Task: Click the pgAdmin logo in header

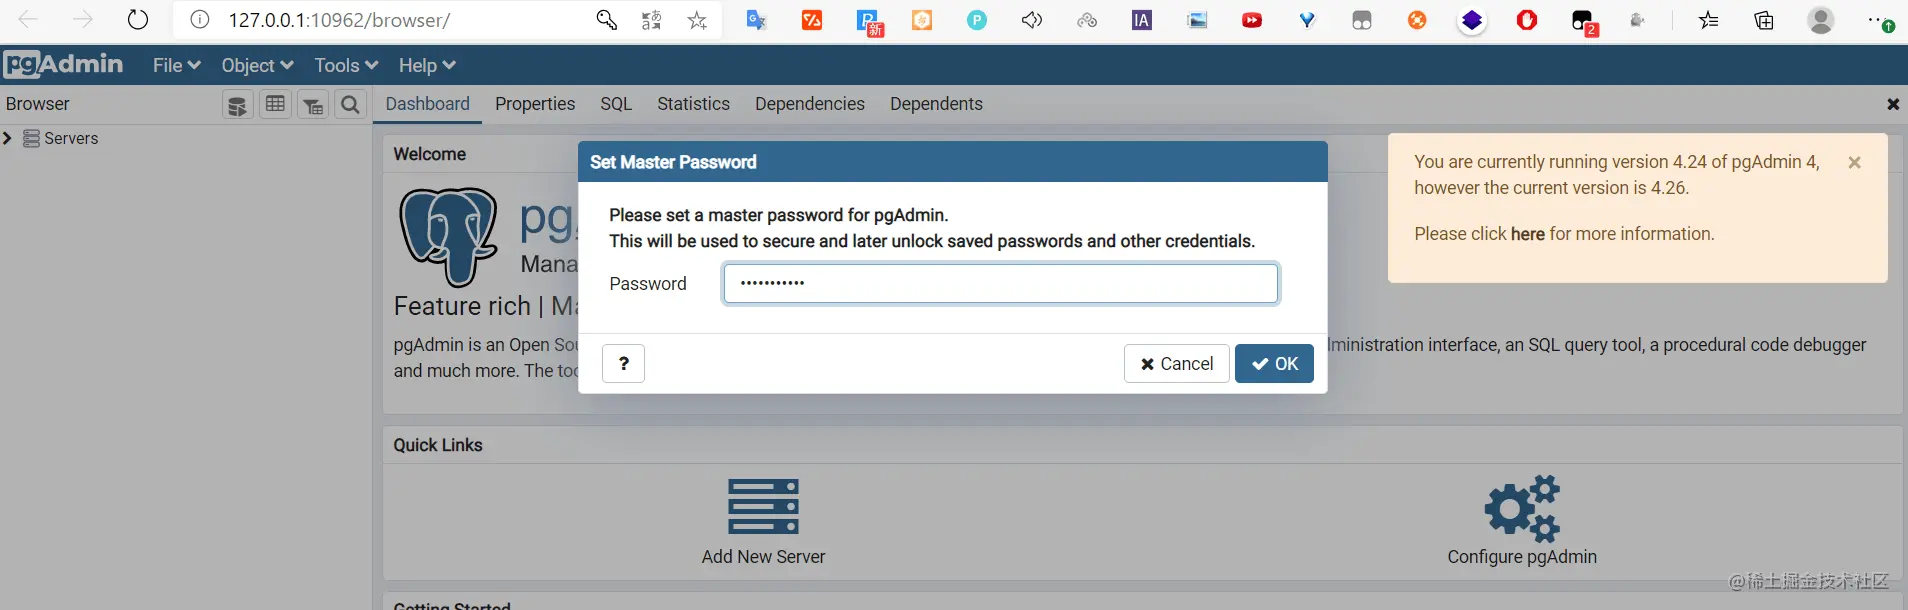Action: tap(63, 65)
